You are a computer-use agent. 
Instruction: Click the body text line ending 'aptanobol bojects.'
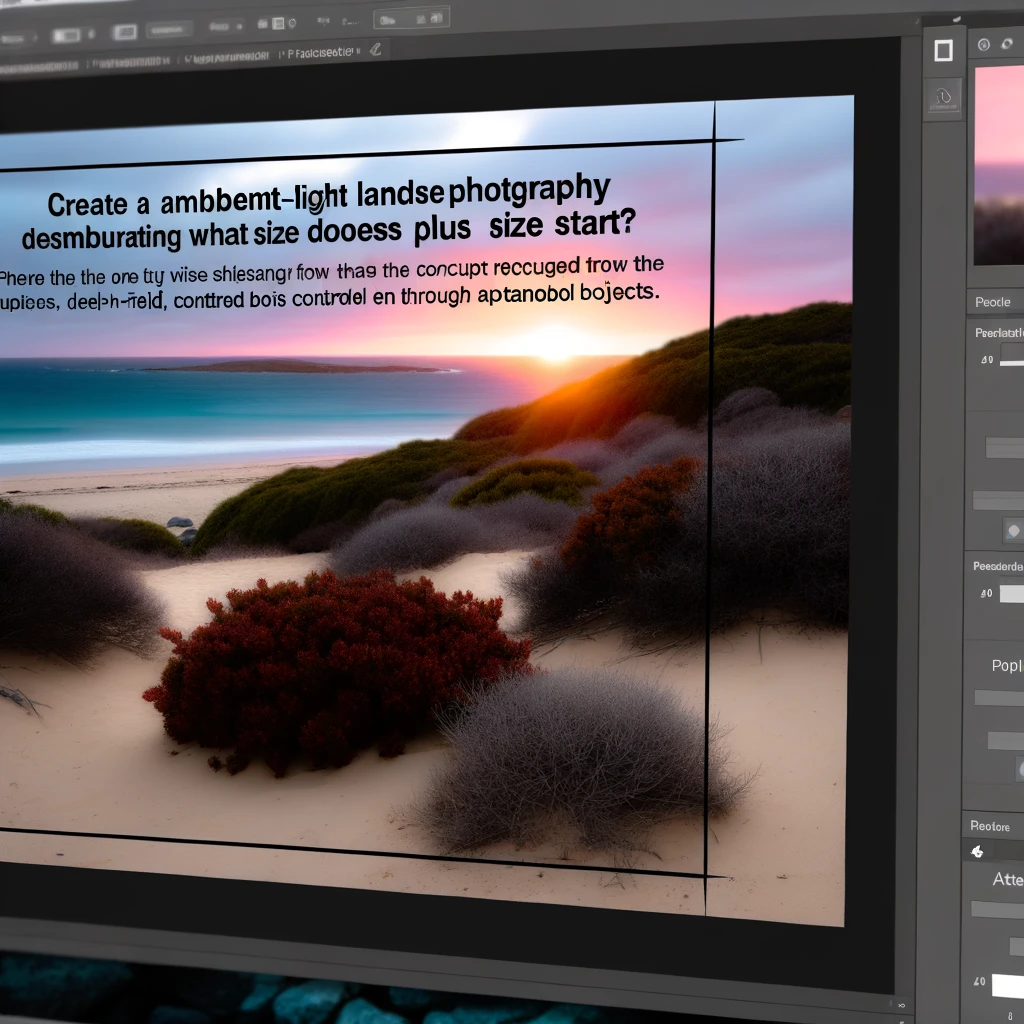click(328, 297)
